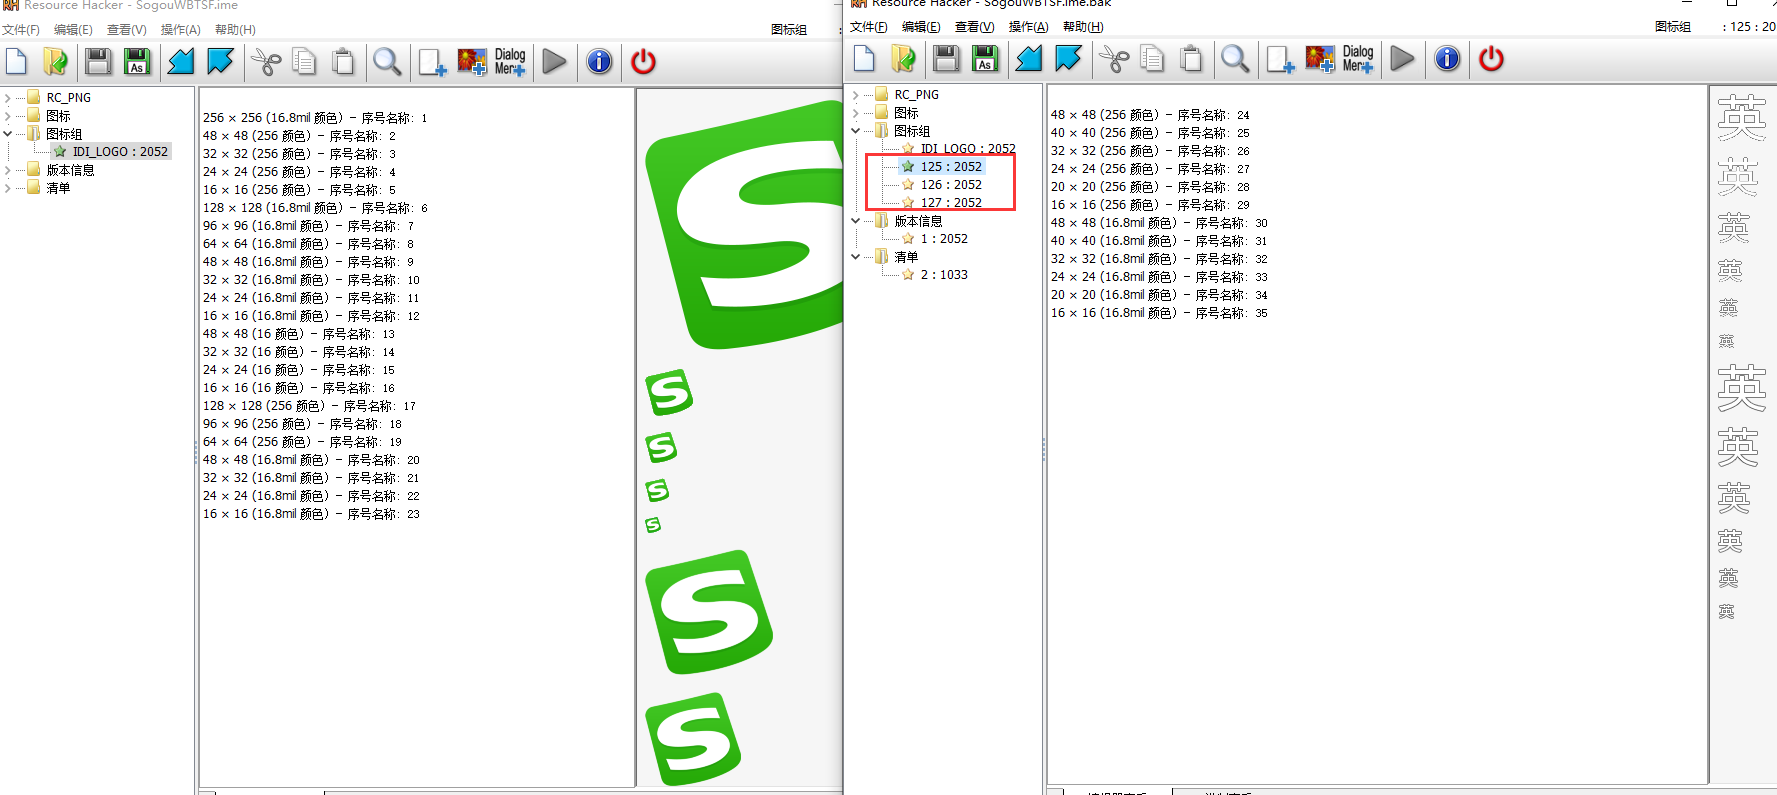Click Dialog Menu icon in right window

pos(1358,59)
